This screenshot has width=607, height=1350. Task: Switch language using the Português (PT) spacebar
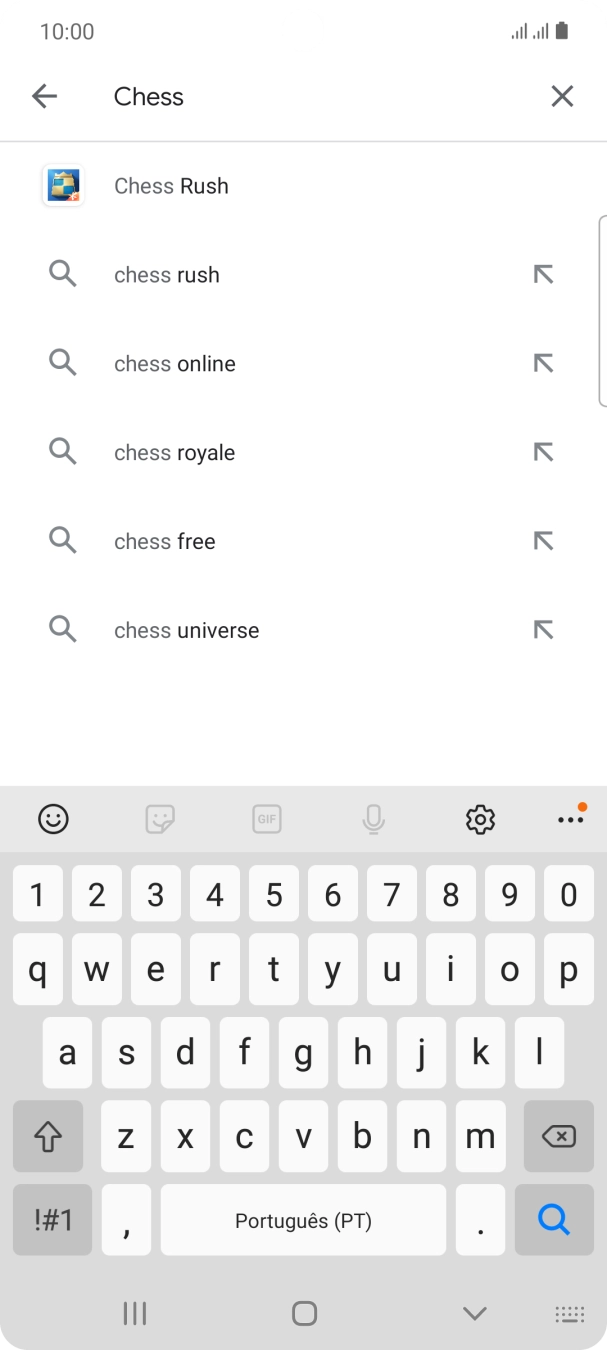click(x=303, y=1220)
